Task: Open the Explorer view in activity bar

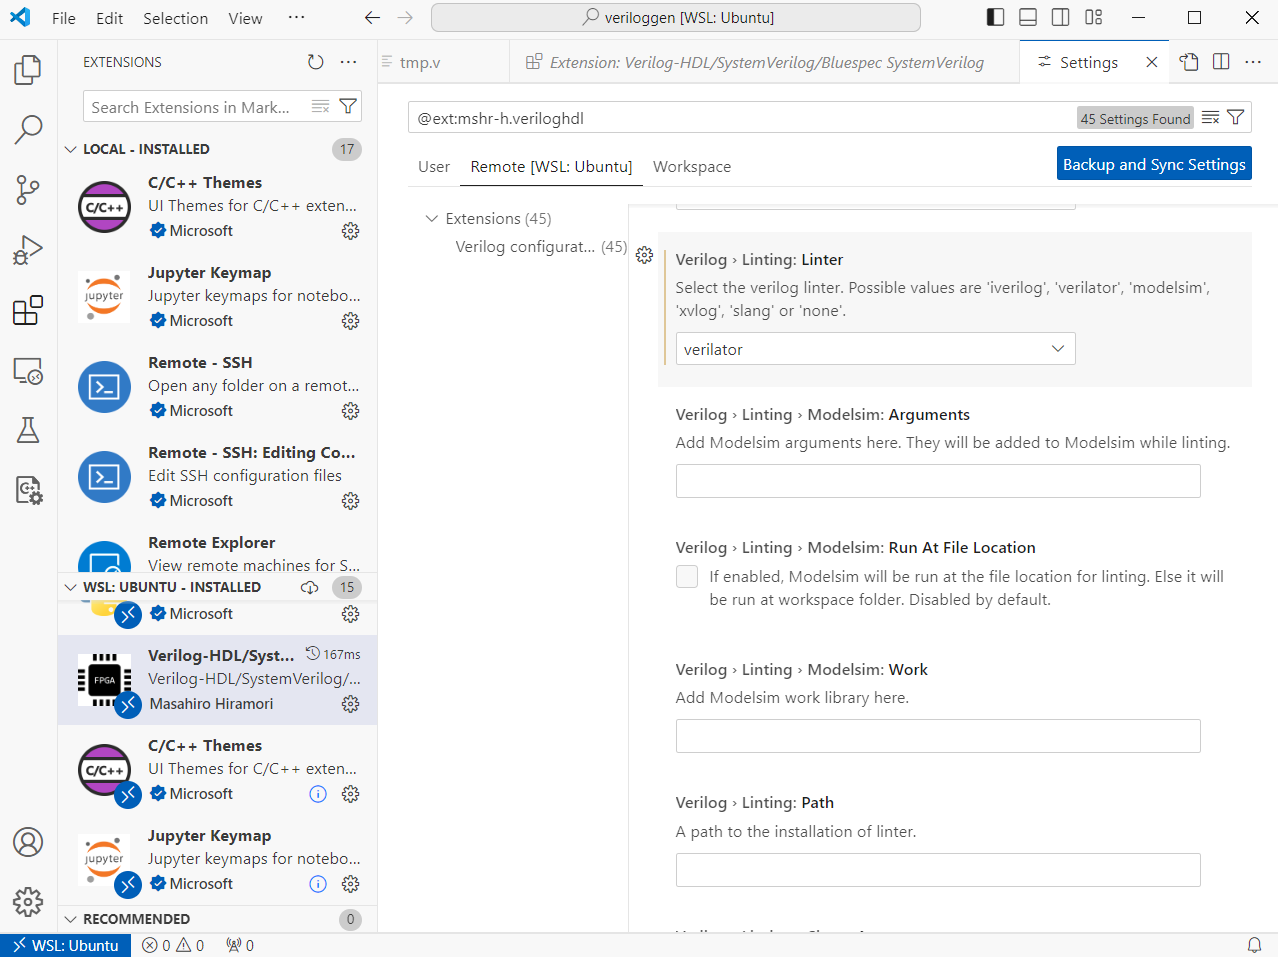Action: click(x=28, y=70)
